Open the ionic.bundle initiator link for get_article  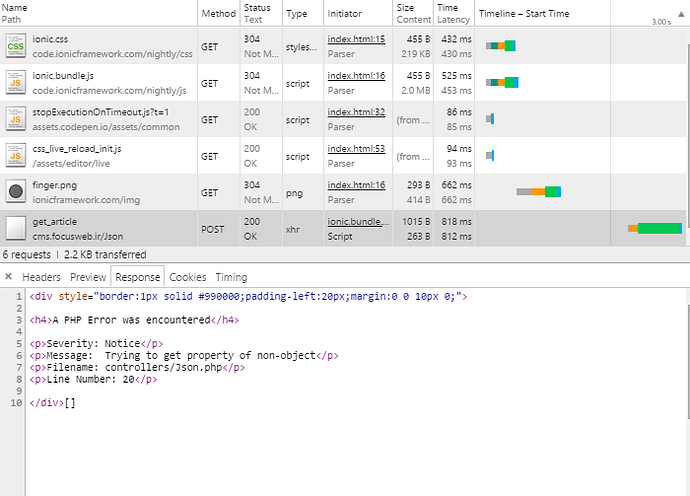(x=358, y=222)
